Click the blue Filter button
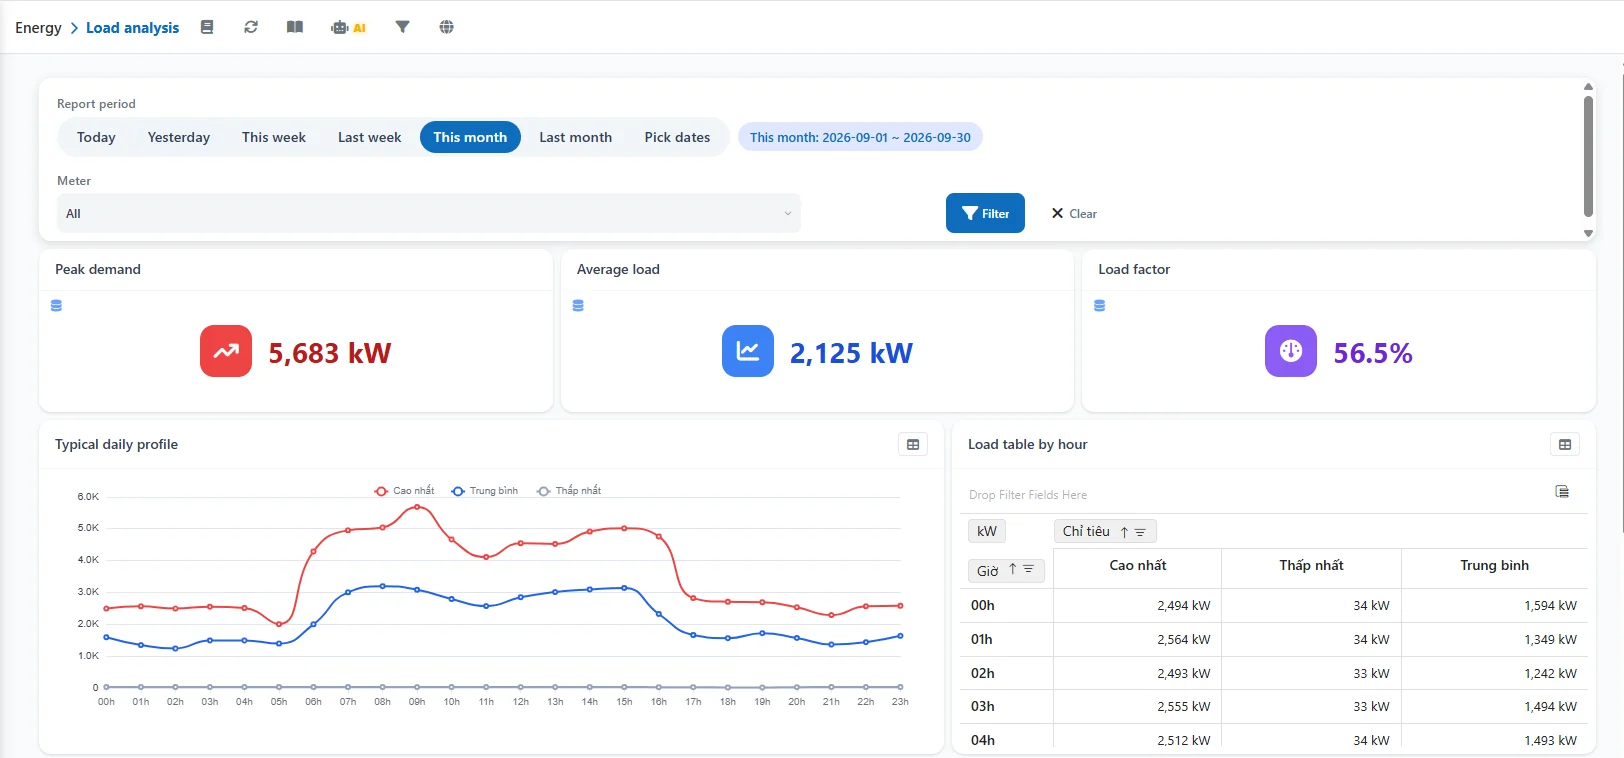Screen dimensions: 1624x758 [x=985, y=213]
